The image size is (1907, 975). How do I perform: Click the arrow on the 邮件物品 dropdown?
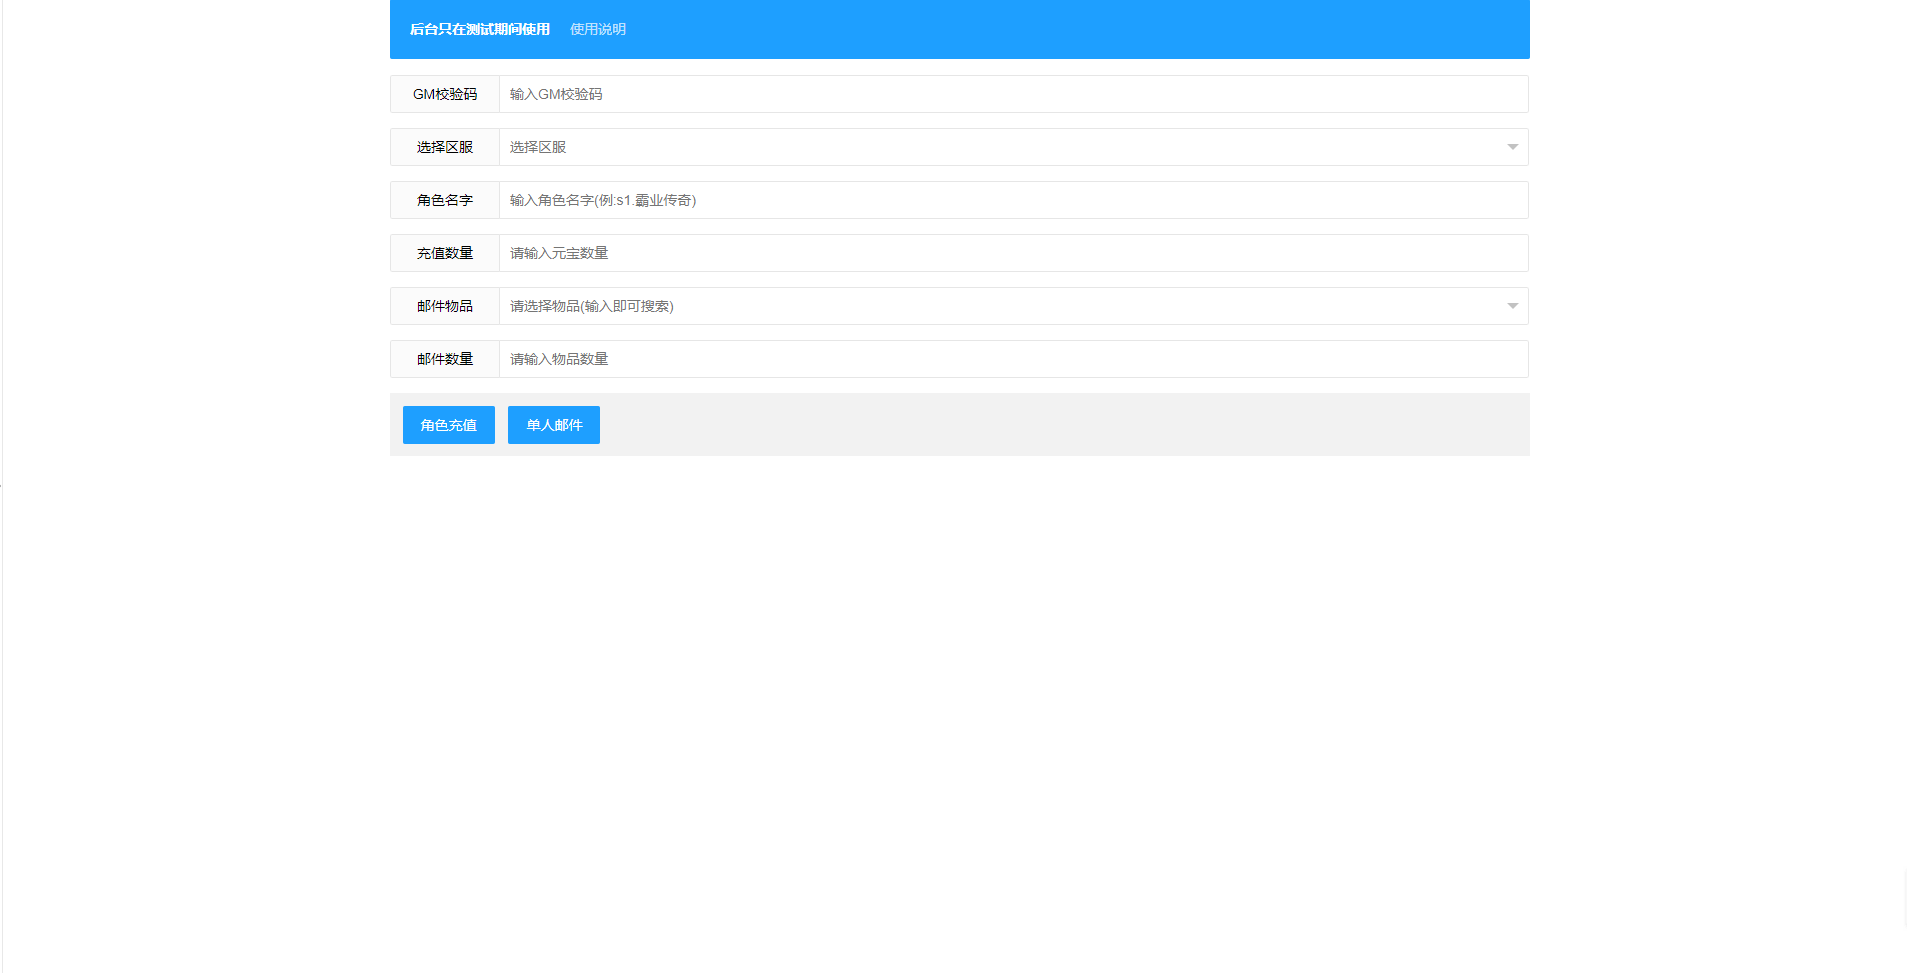coord(1512,306)
